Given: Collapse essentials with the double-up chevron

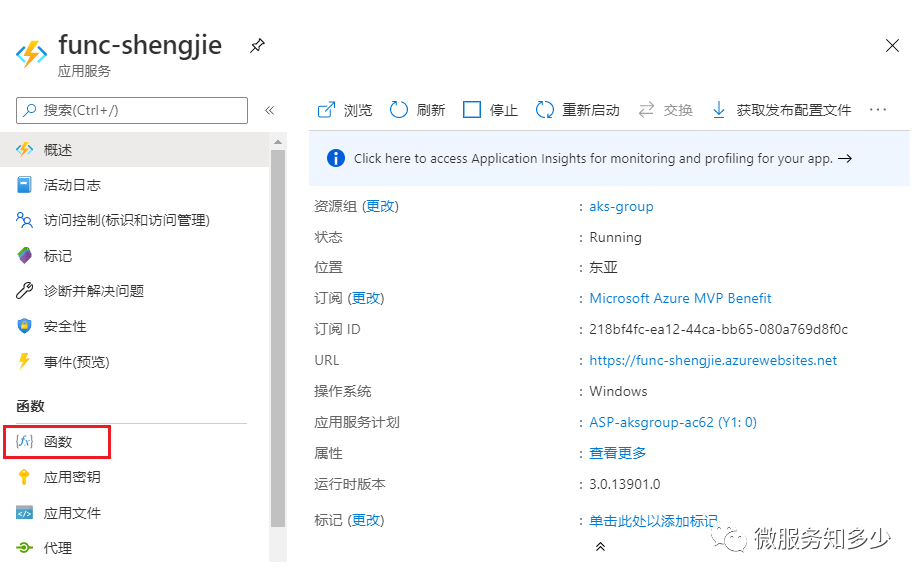Looking at the screenshot, I should click(x=600, y=547).
